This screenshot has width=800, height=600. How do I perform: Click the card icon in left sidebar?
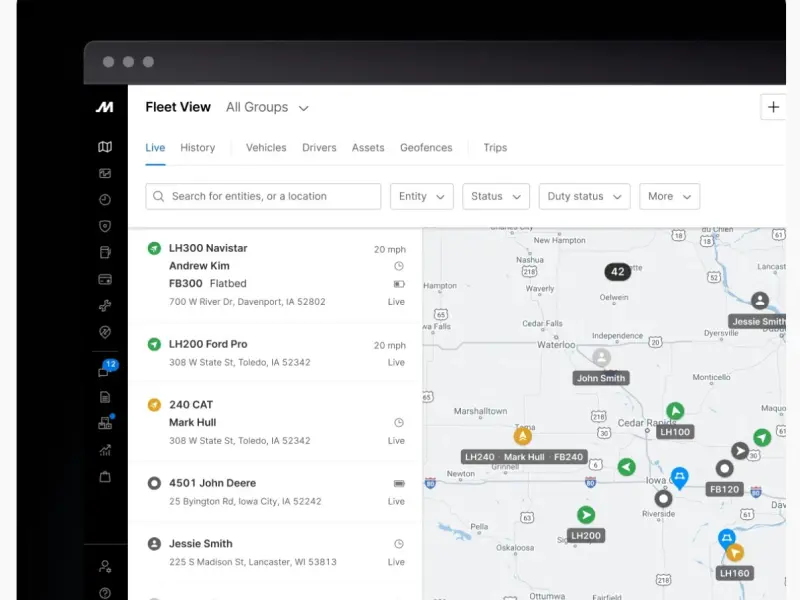click(x=105, y=279)
